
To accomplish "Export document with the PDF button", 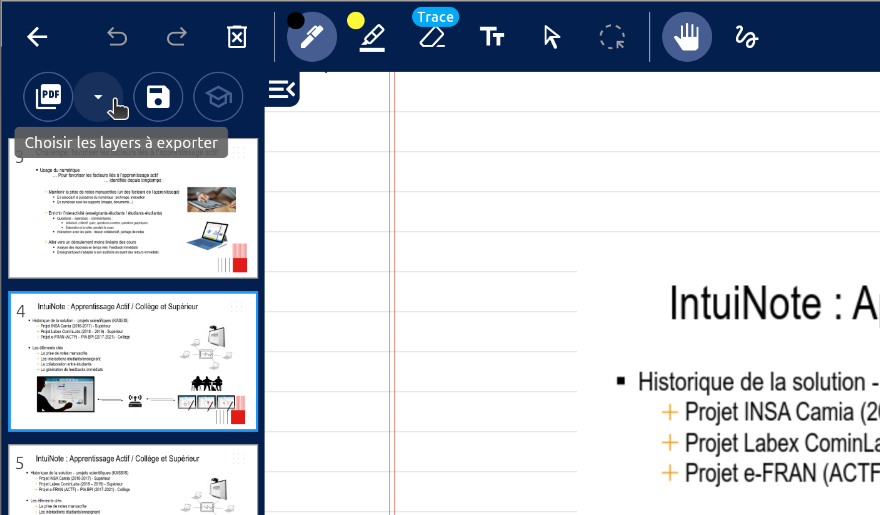I will click(48, 97).
